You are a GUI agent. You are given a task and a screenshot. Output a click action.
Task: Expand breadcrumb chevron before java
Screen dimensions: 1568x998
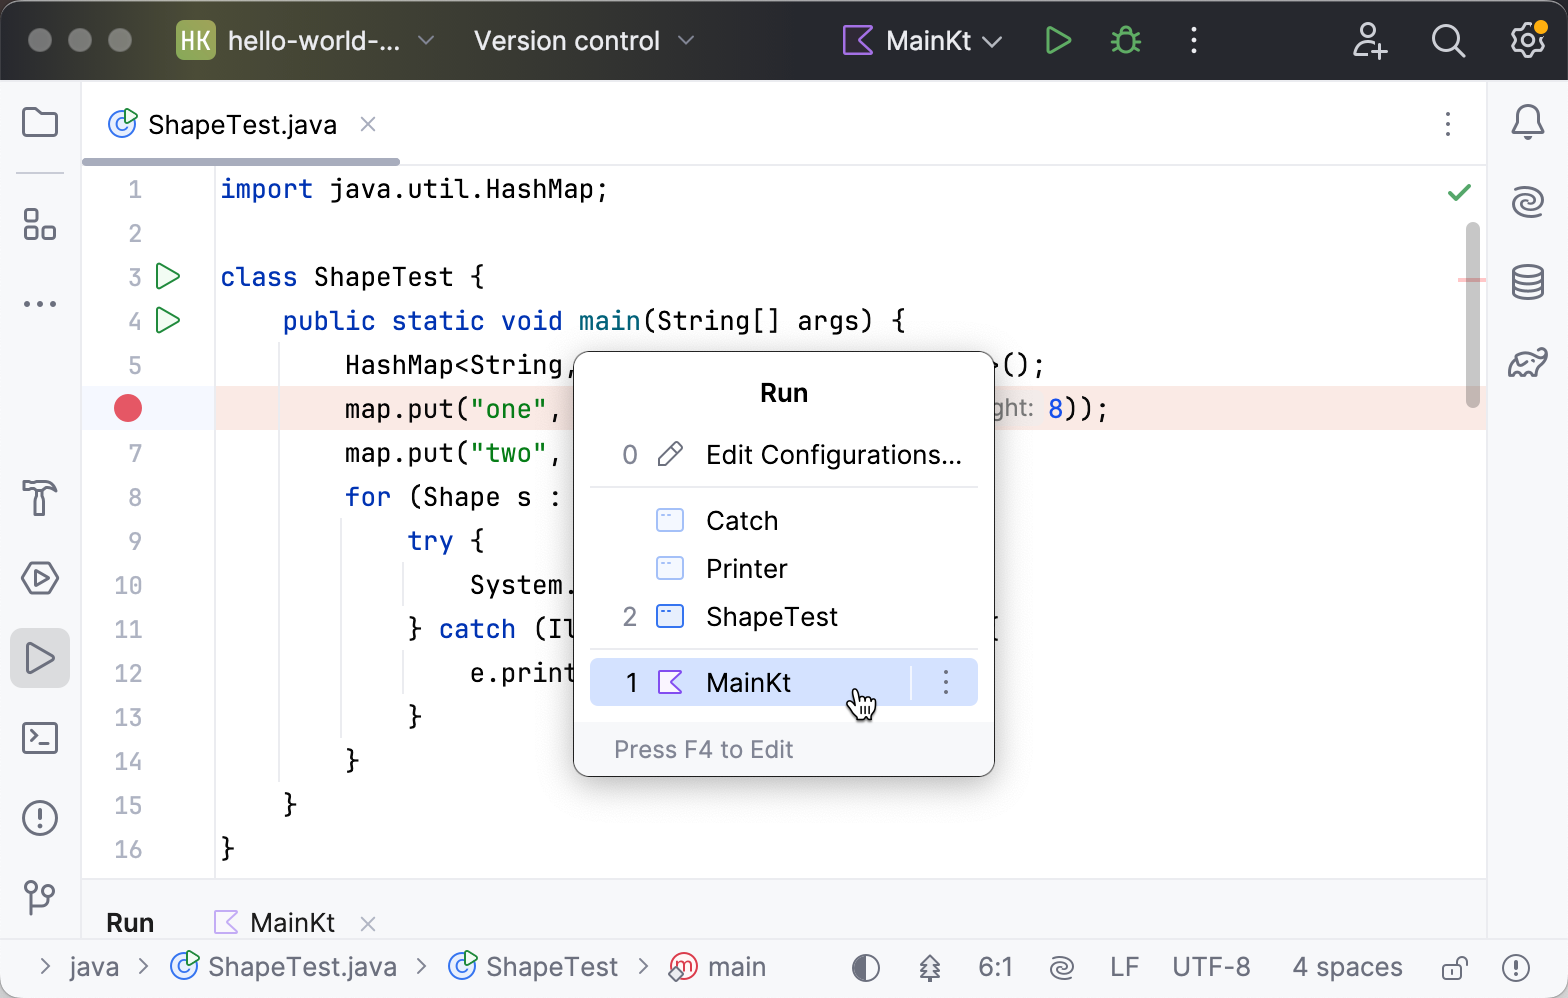44,966
